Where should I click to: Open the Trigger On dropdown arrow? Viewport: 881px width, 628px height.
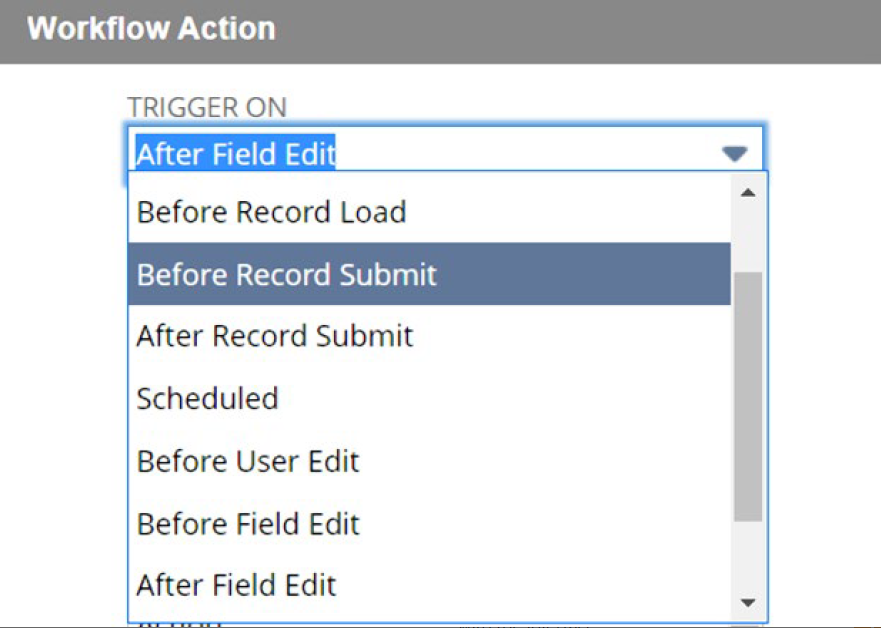pyautogui.click(x=734, y=154)
